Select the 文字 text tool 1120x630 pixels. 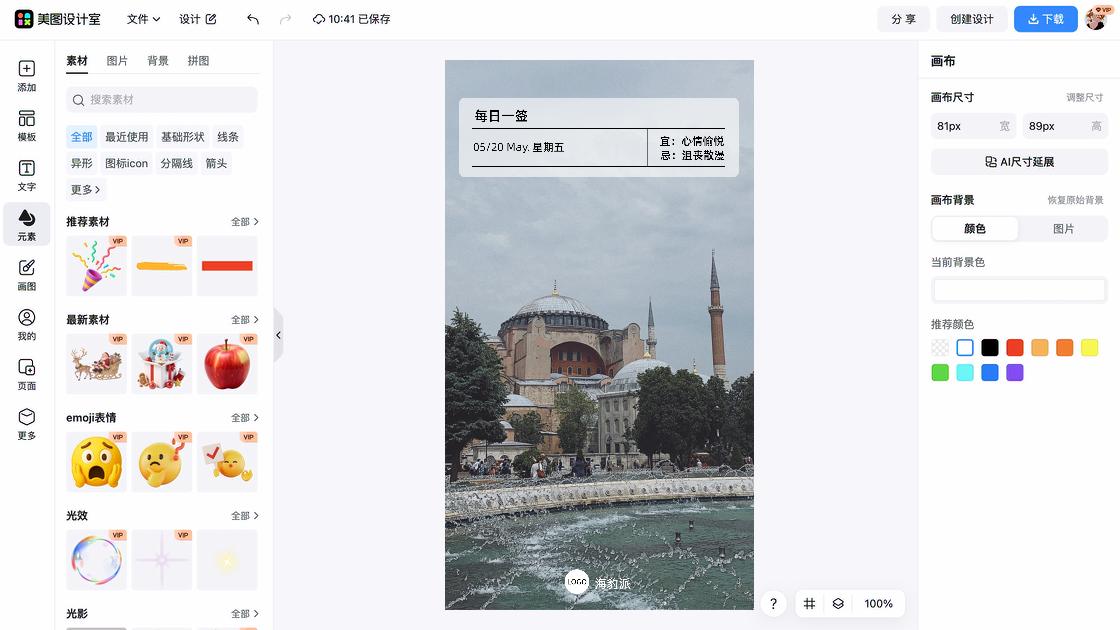tap(27, 176)
